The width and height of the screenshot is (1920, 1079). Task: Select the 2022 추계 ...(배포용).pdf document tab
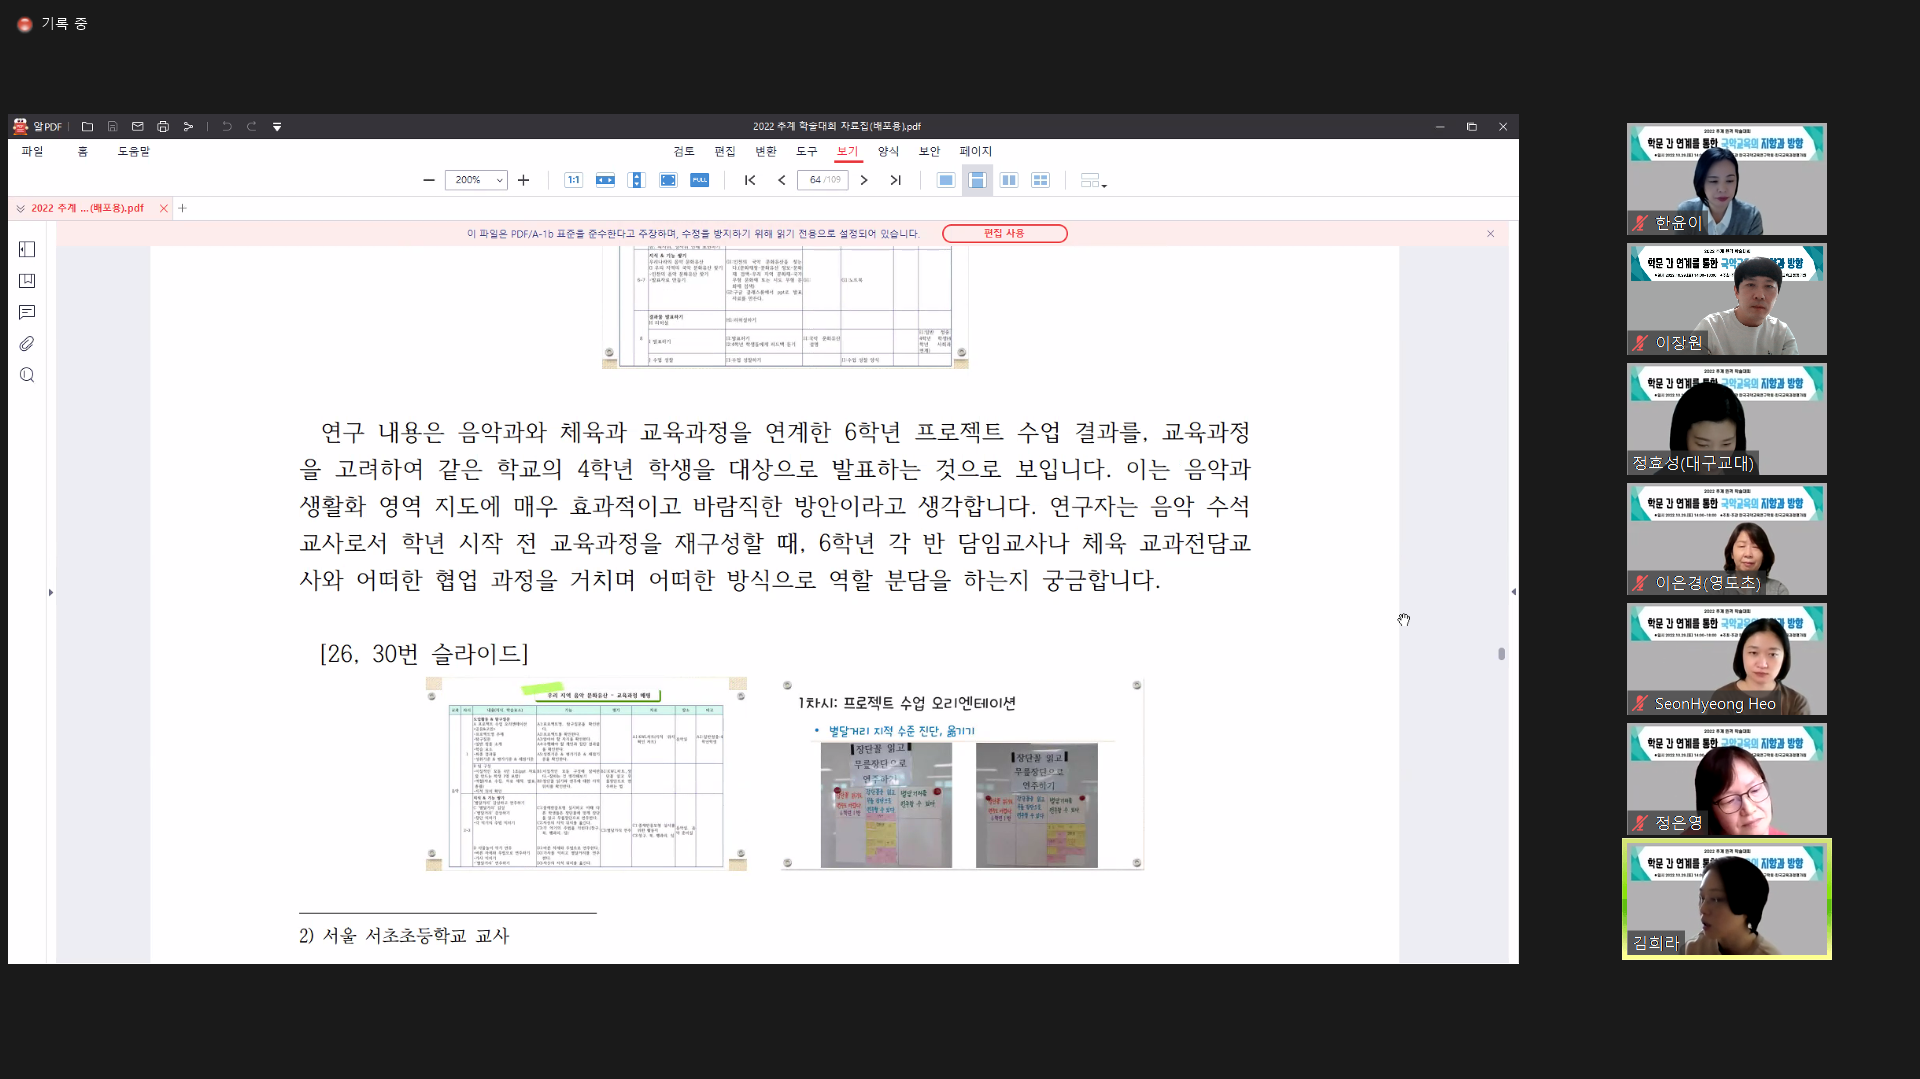pos(87,209)
